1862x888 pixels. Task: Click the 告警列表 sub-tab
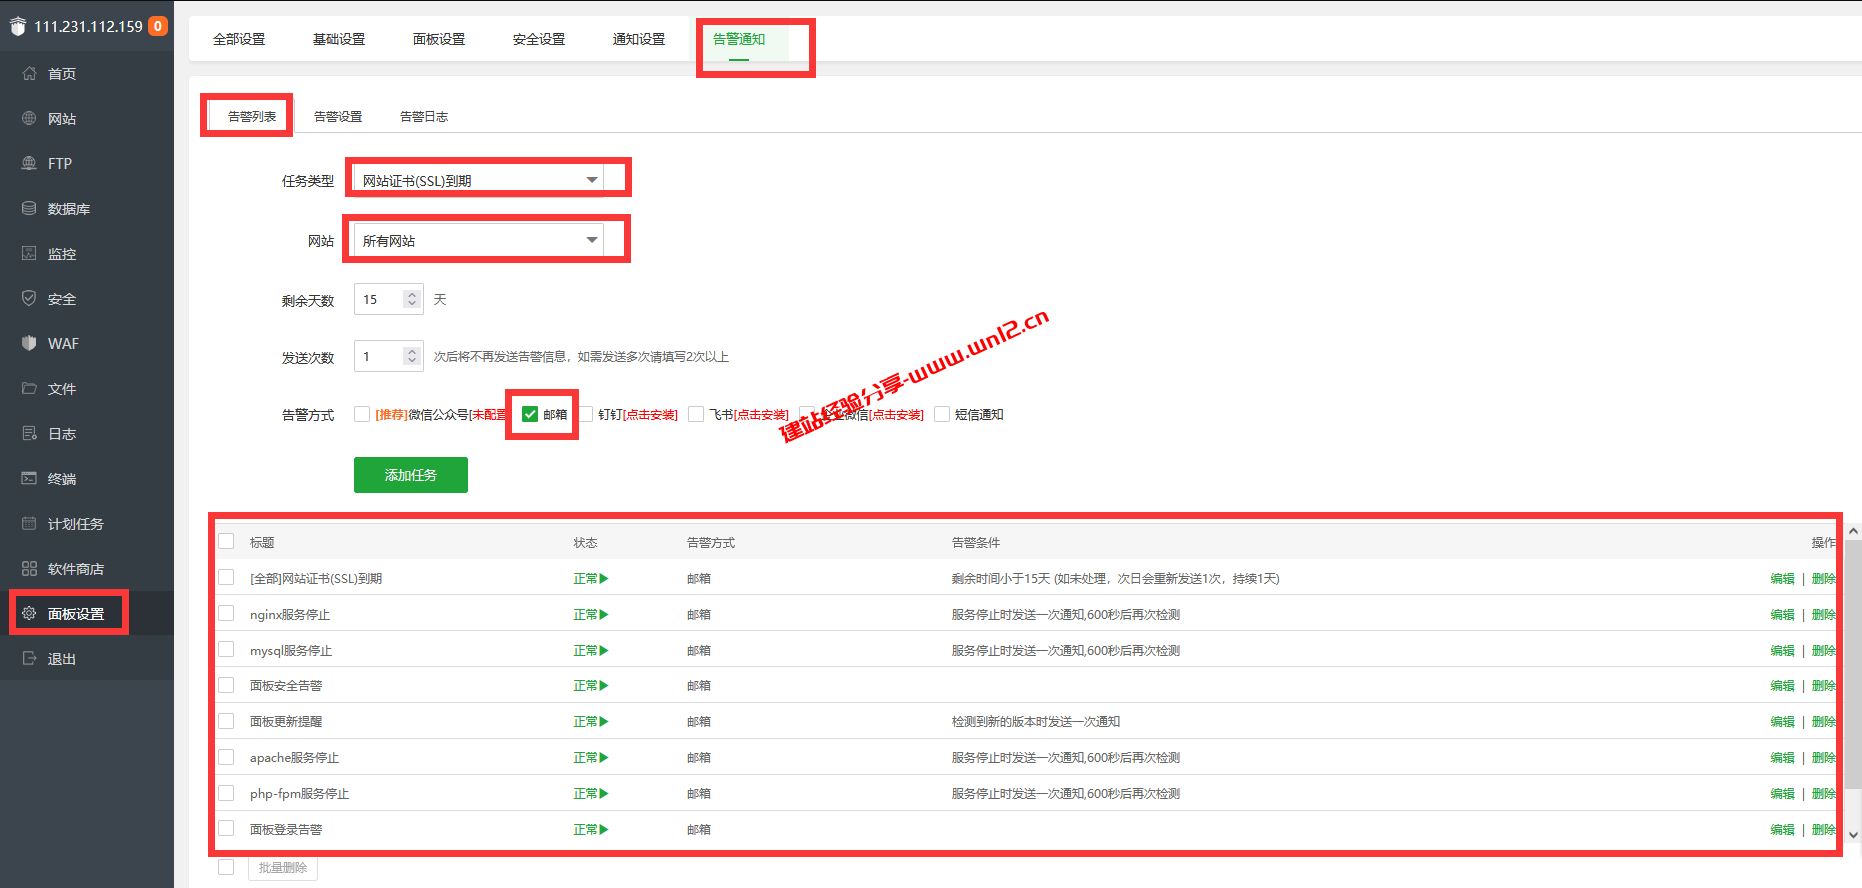252,116
